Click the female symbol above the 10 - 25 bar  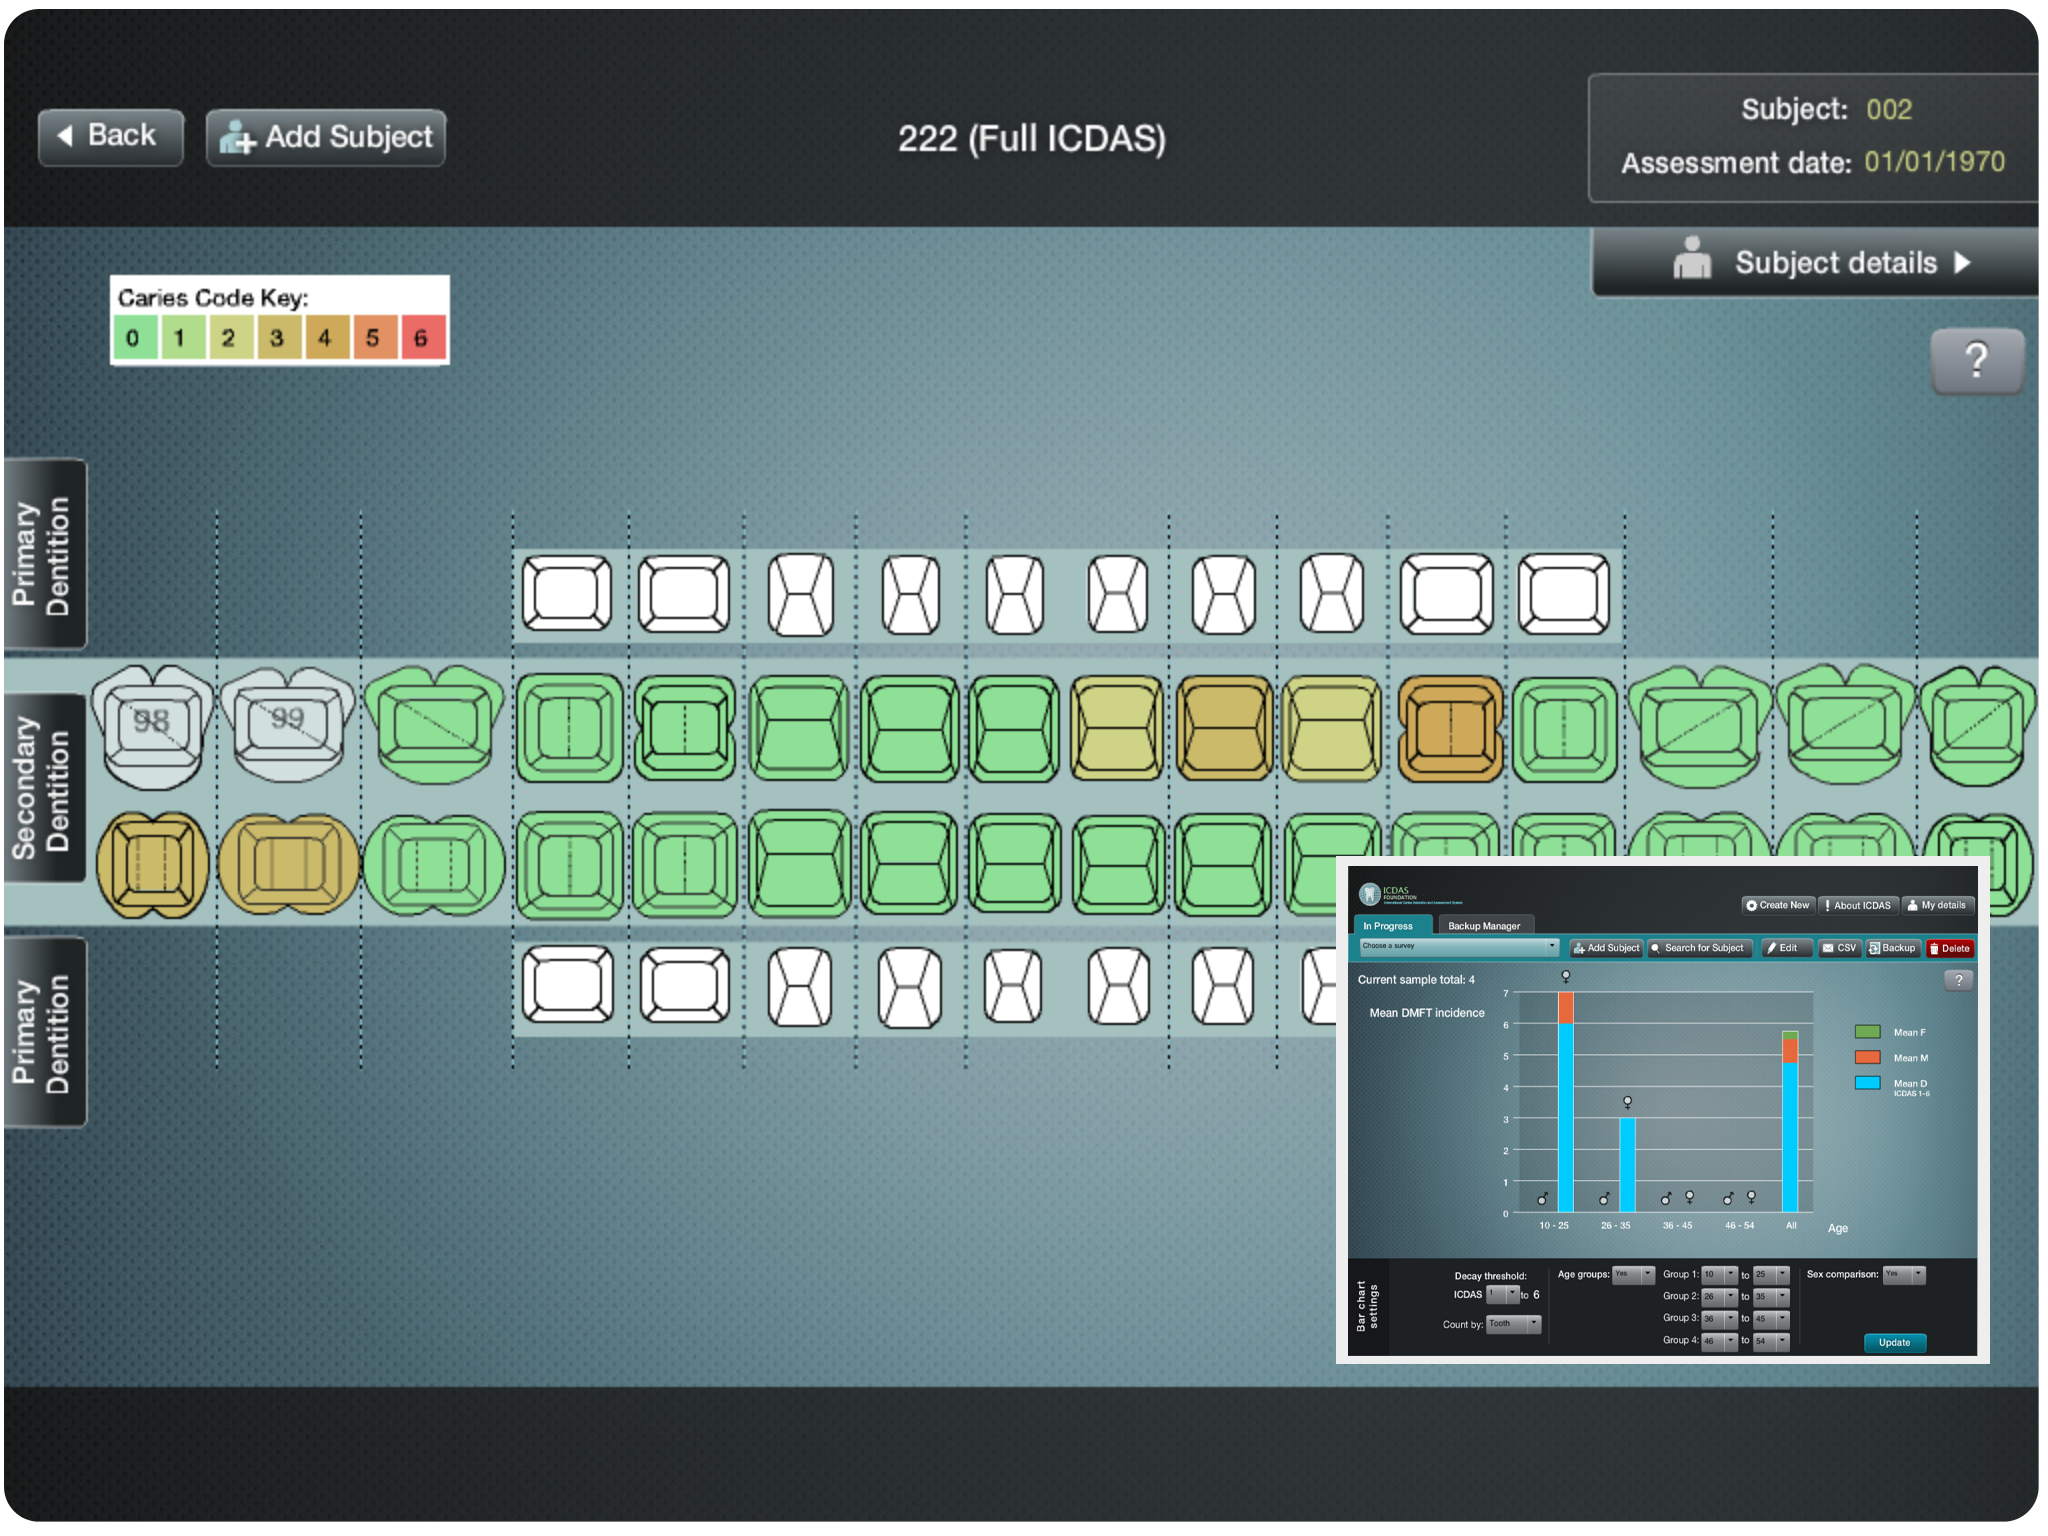(1566, 977)
